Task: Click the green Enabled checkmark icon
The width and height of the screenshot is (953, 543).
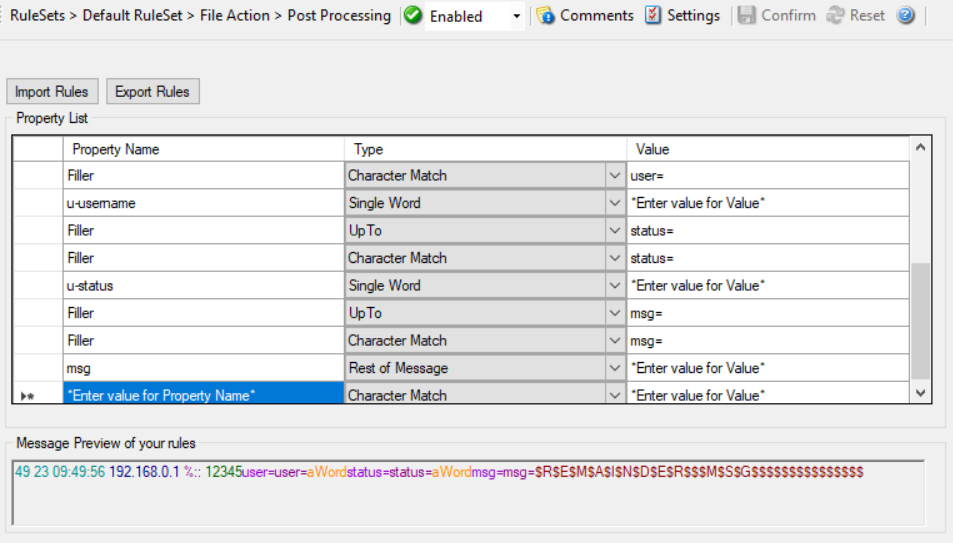Action: point(413,16)
